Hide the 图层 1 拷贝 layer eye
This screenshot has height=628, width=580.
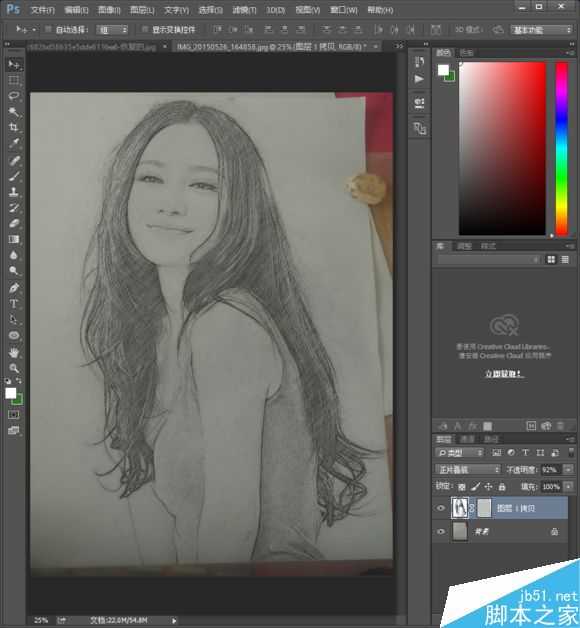click(x=441, y=508)
